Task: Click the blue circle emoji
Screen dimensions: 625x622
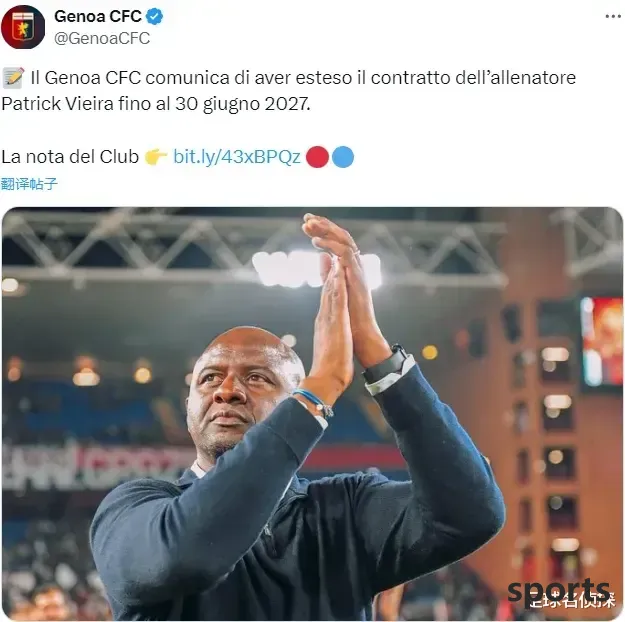Action: click(343, 157)
